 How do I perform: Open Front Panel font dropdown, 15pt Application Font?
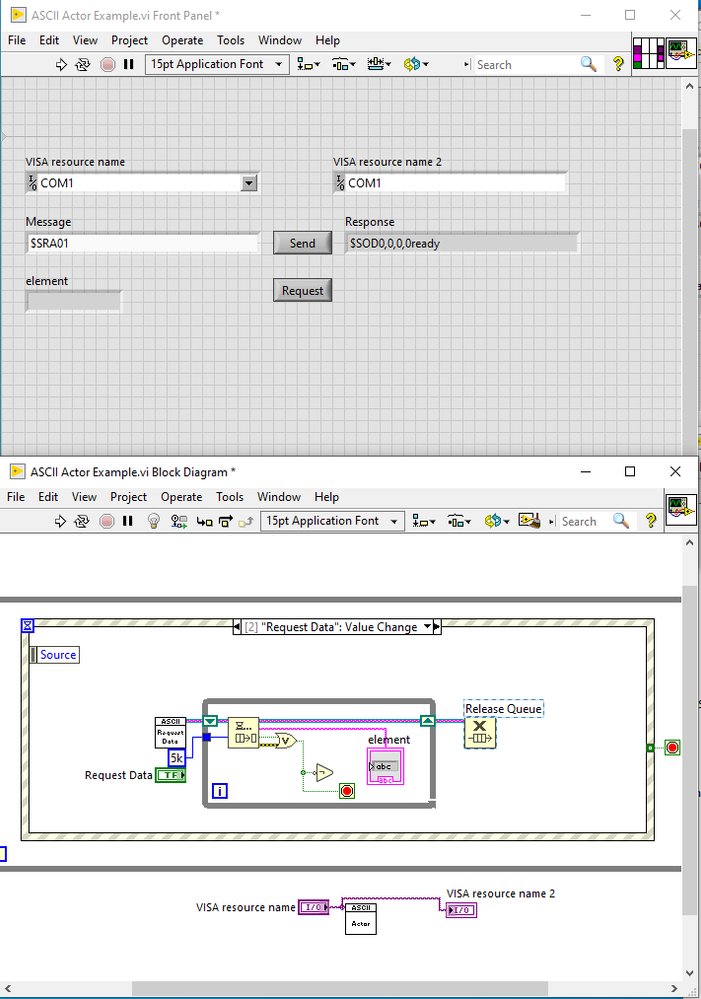click(217, 64)
